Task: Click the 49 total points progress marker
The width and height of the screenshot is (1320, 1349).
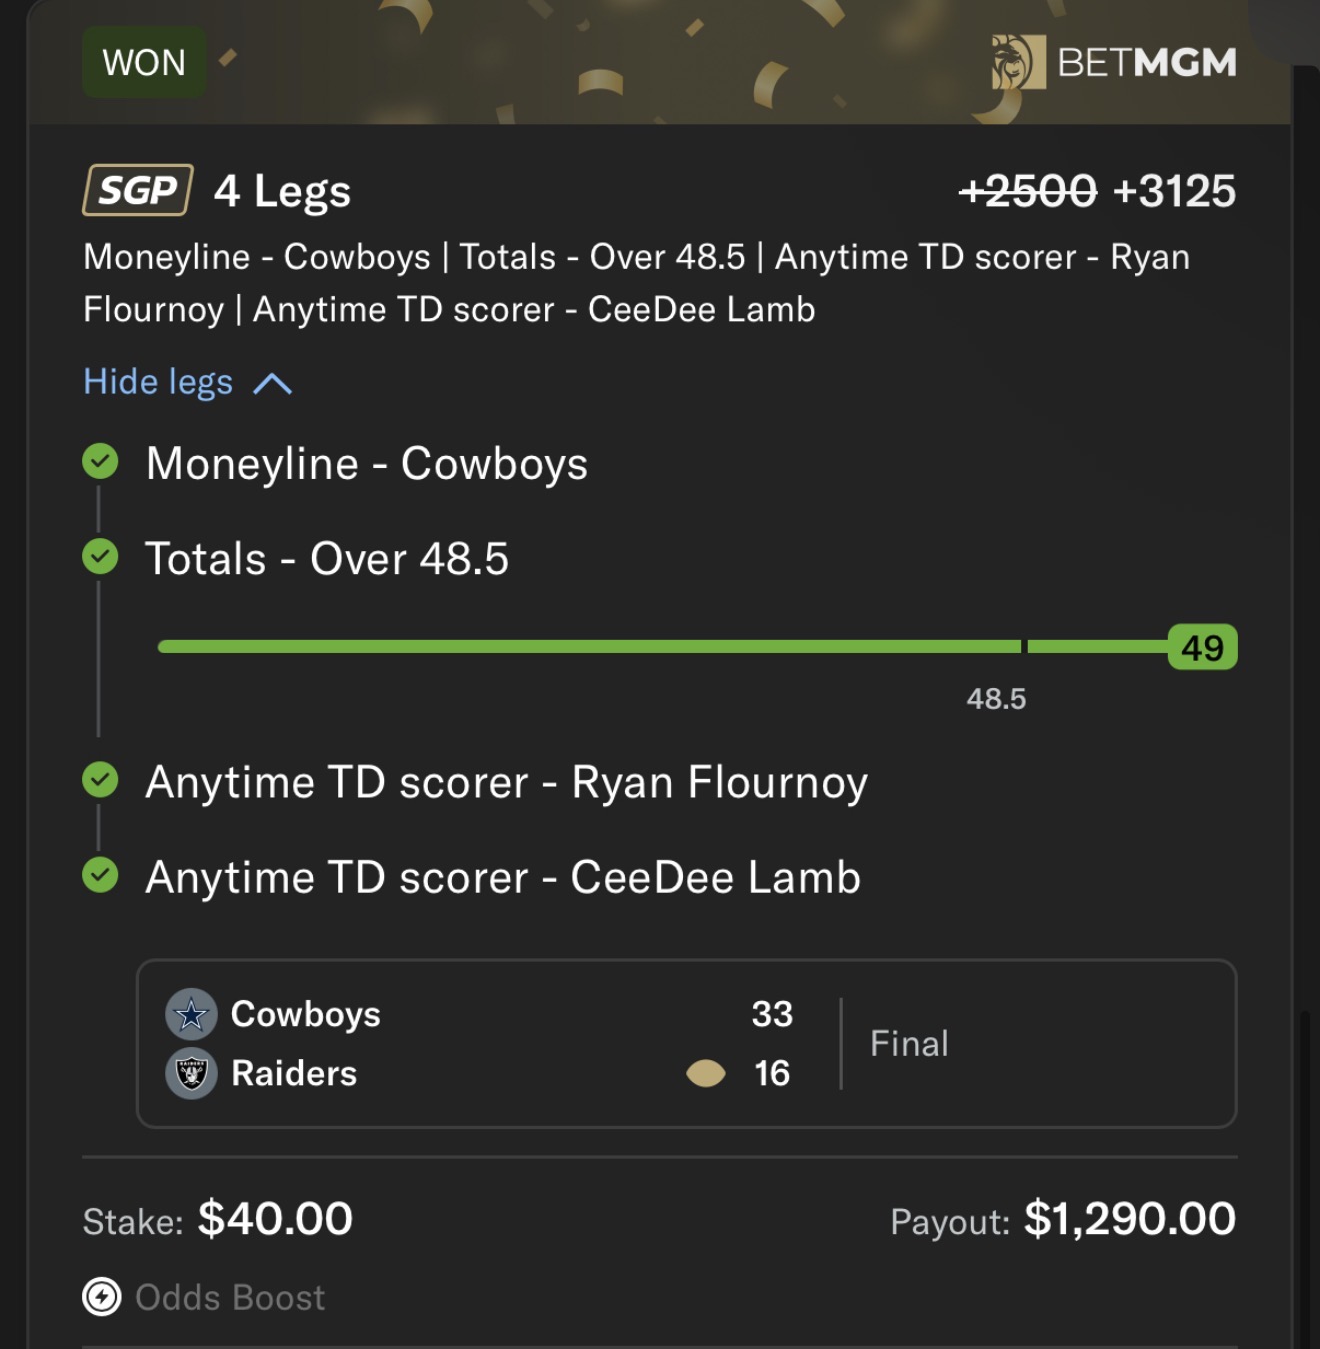Action: click(x=1202, y=648)
